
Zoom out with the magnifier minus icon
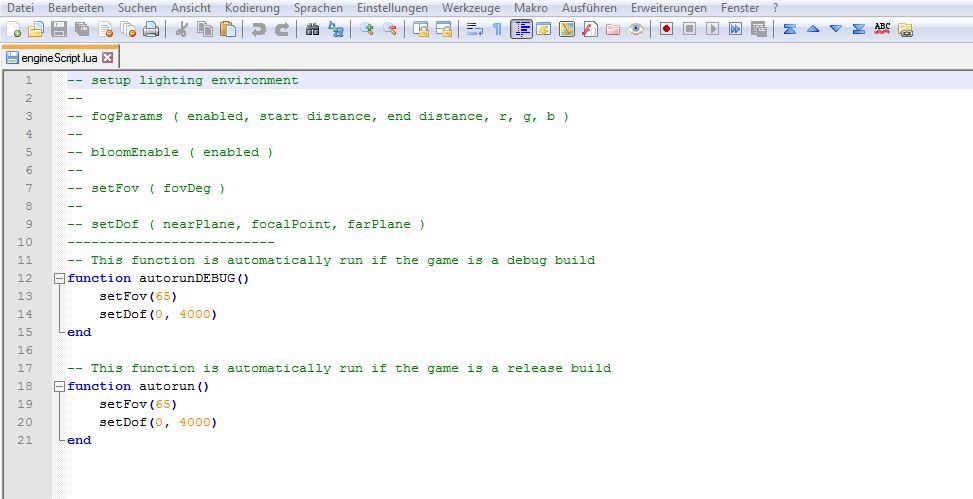point(389,29)
